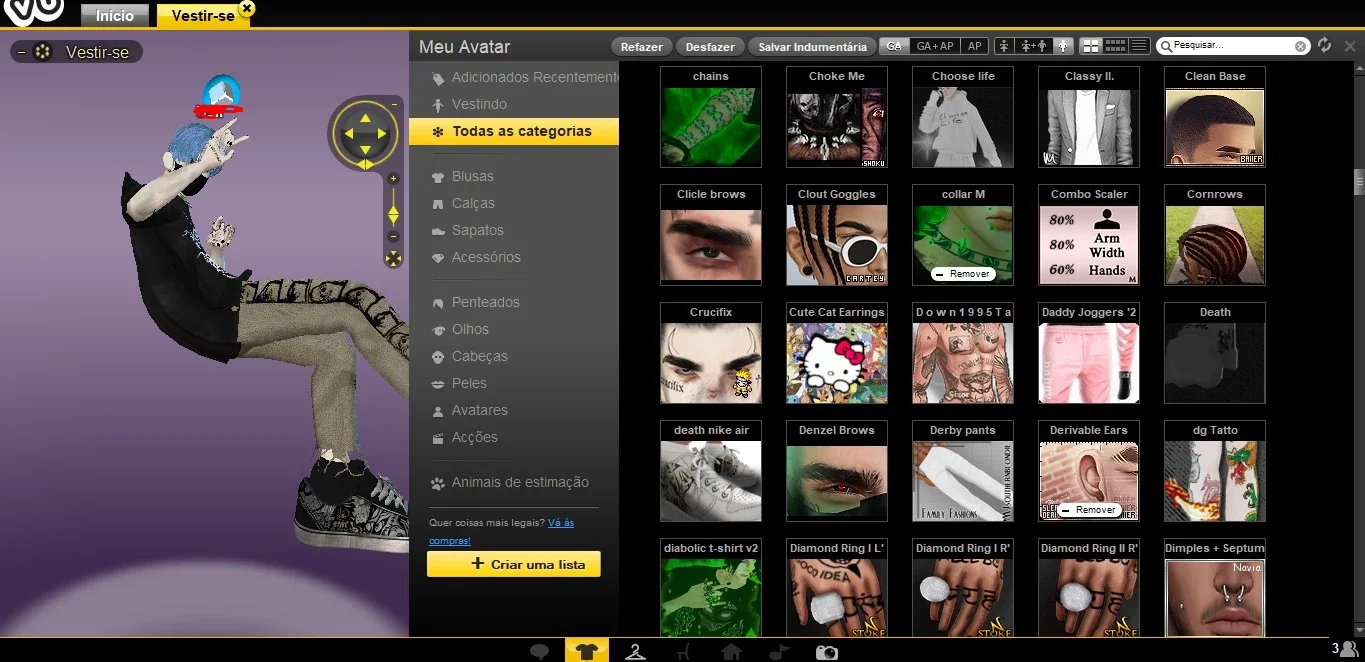Toggle the GA rating filter
1365x662 pixels.
(x=894, y=46)
